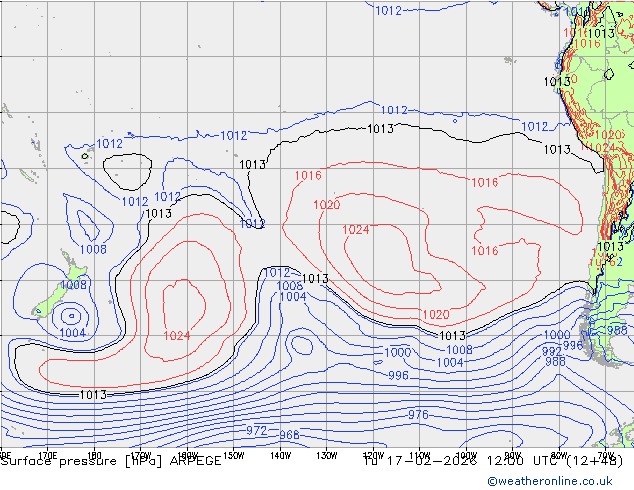This screenshot has width=634, height=490.
Task: Click the 180 longitude label
Action: point(94,455)
